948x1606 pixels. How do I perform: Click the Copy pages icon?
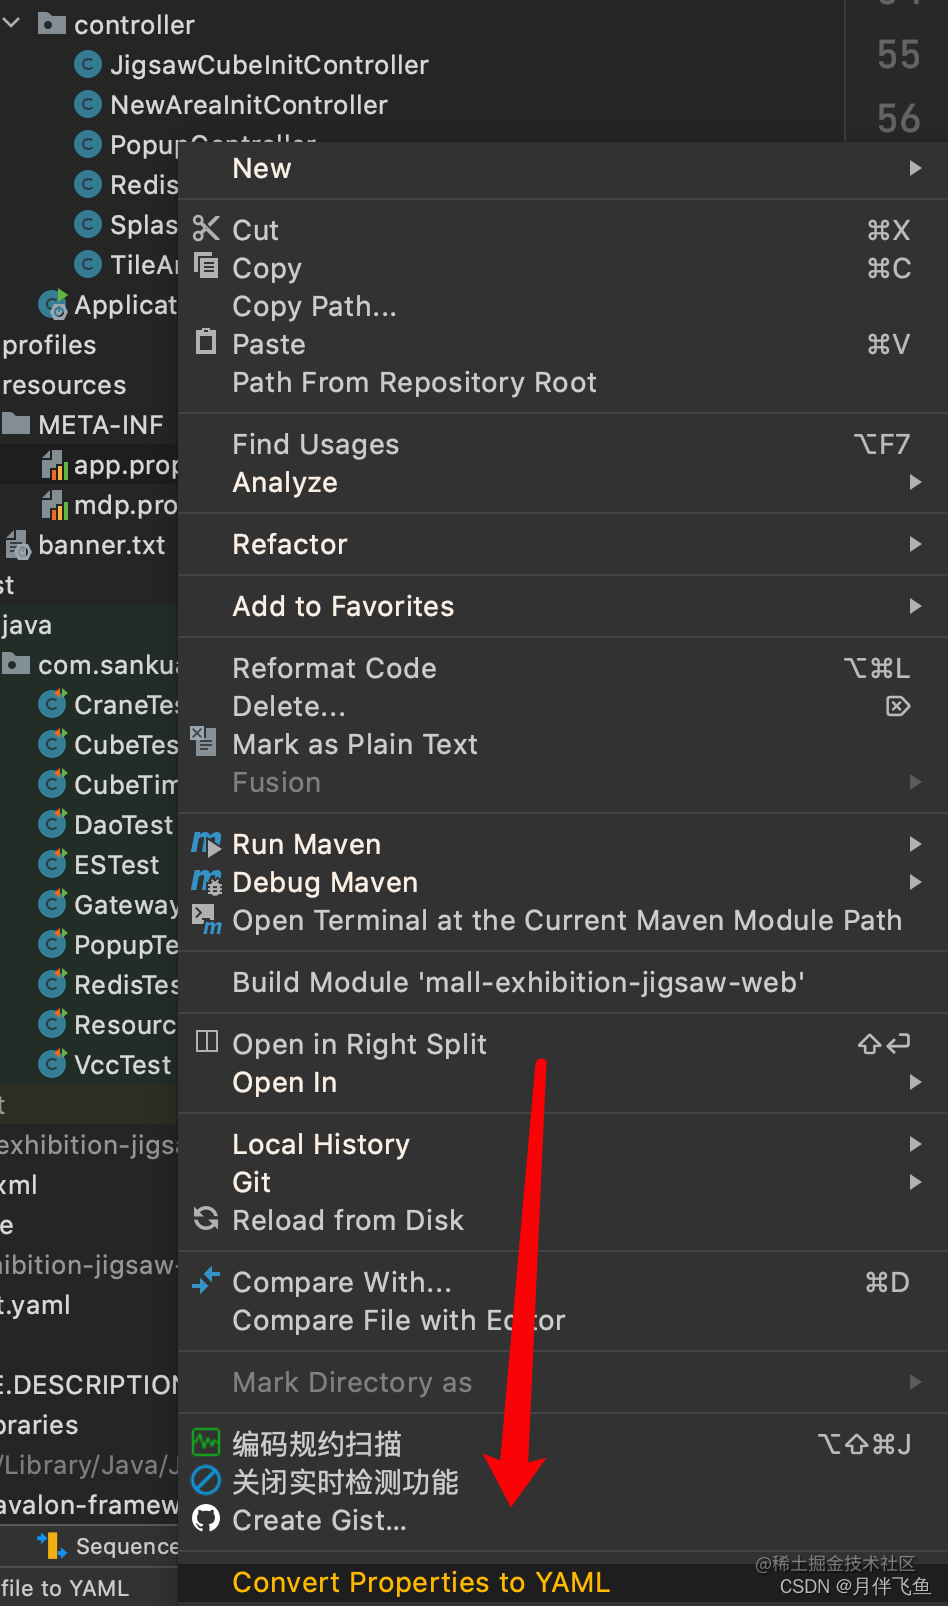click(x=206, y=266)
